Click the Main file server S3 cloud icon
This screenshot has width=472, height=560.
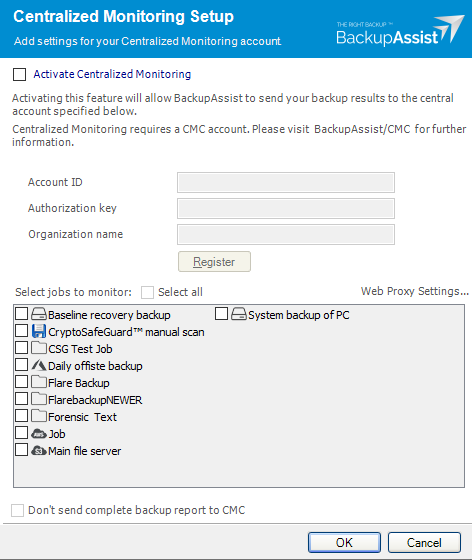(39, 451)
